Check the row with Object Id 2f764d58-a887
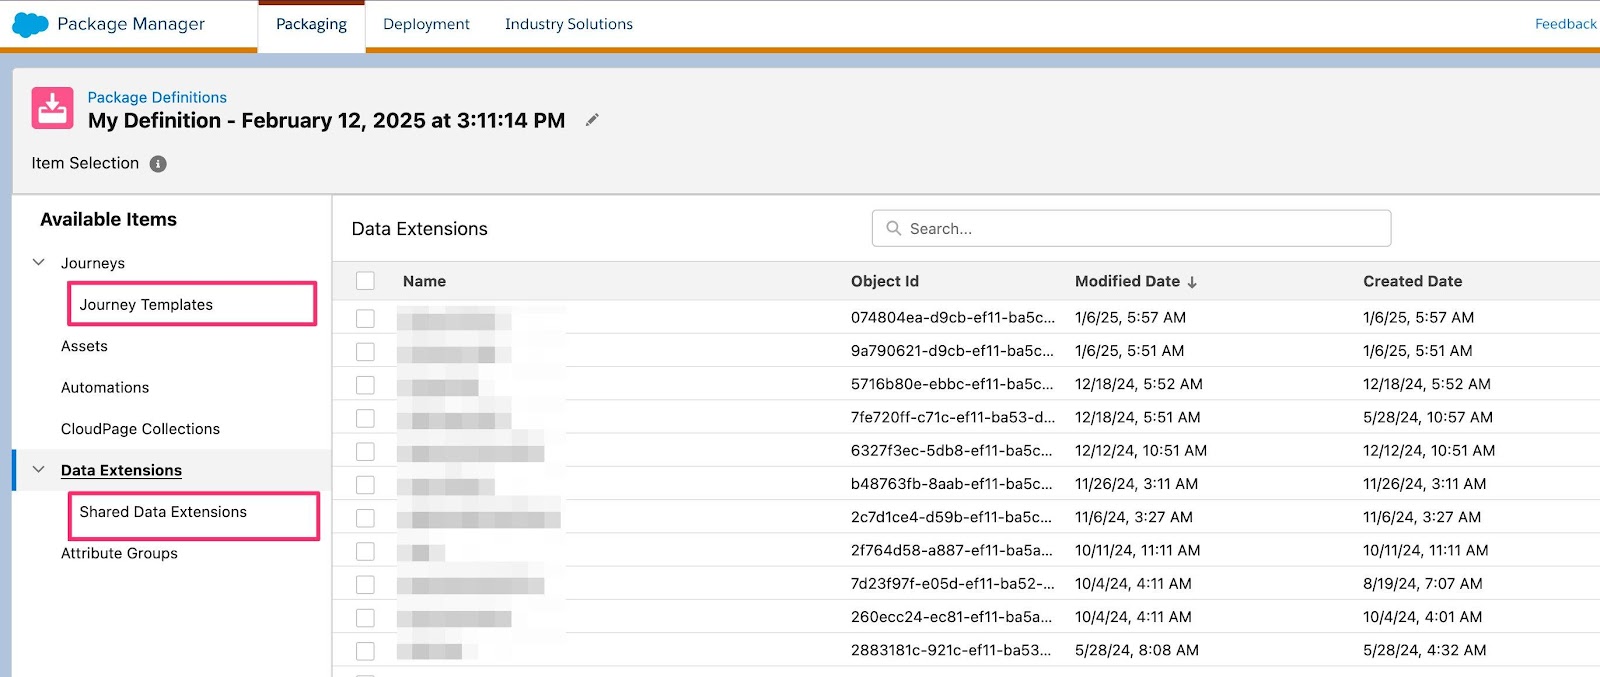 [x=365, y=551]
